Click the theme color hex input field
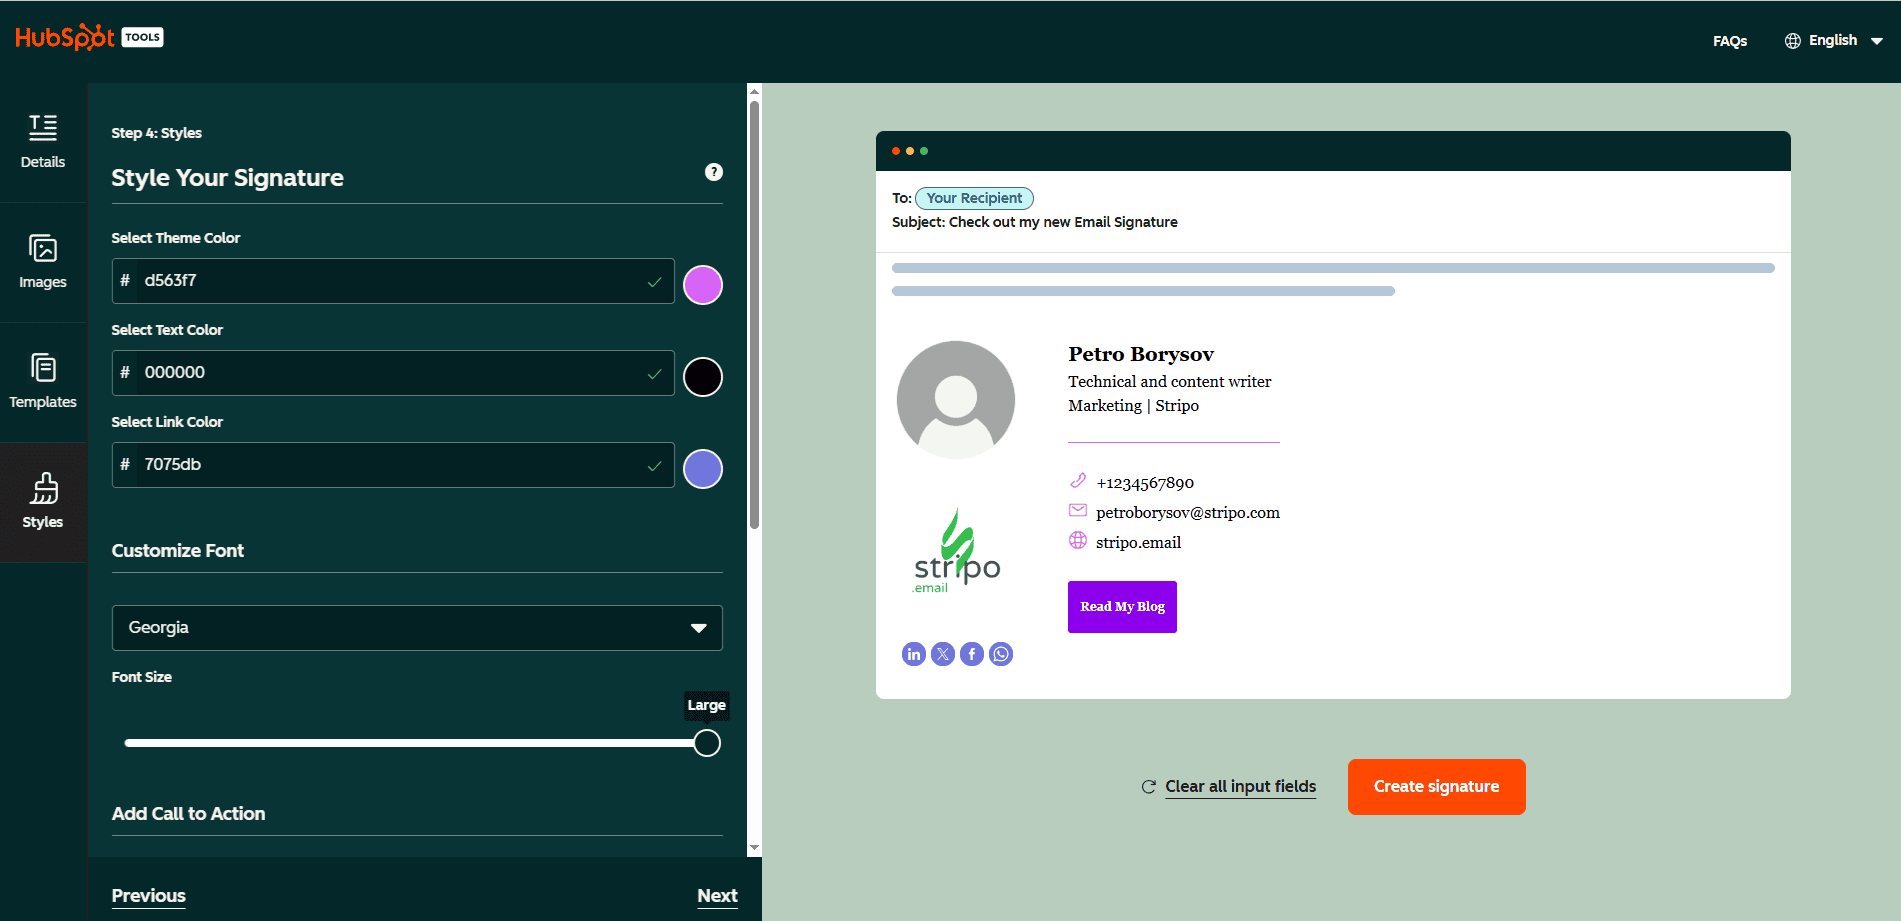The image size is (1901, 921). pyautogui.click(x=393, y=281)
